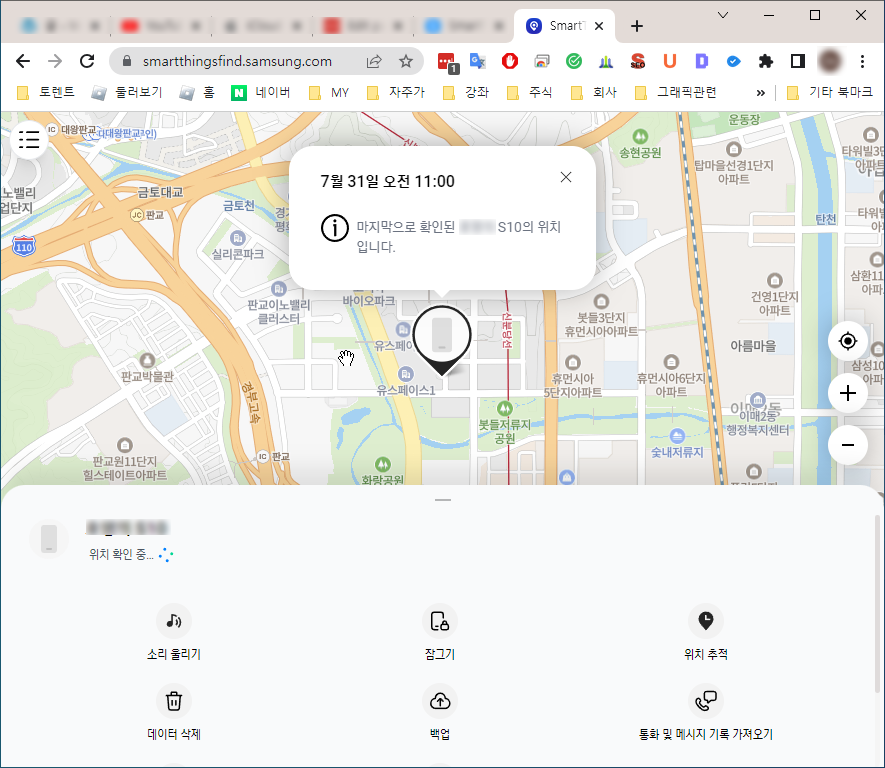Click the 이매2동 행정복지센터 marker

click(758, 400)
